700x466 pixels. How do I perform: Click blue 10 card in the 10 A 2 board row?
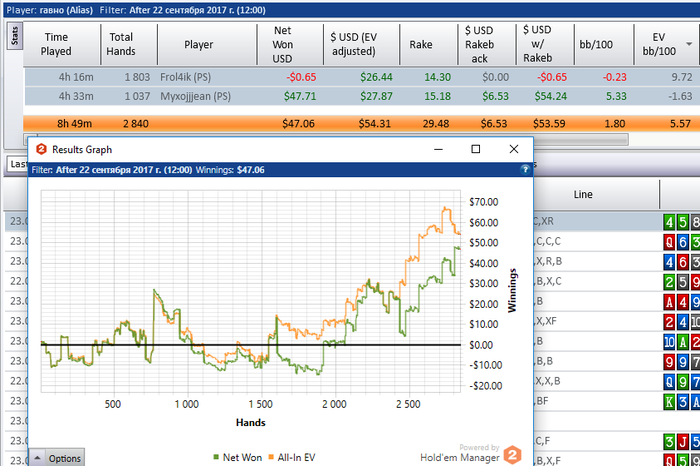pyautogui.click(x=669, y=342)
